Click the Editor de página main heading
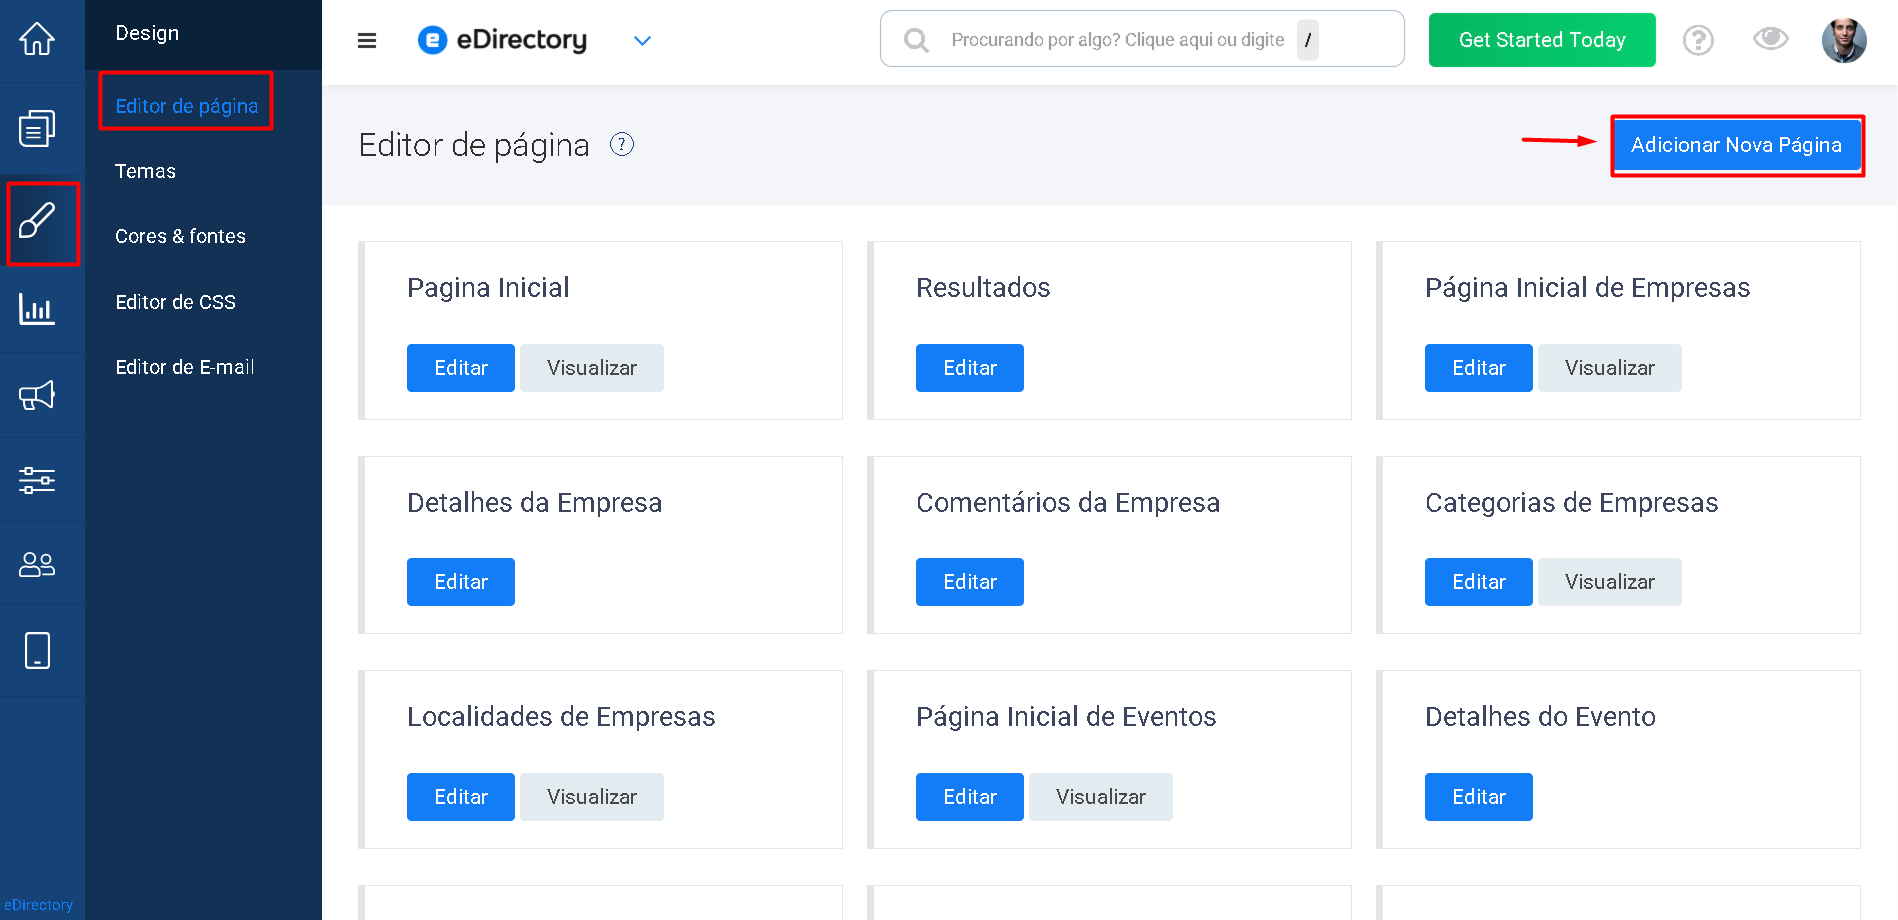 pyautogui.click(x=474, y=145)
